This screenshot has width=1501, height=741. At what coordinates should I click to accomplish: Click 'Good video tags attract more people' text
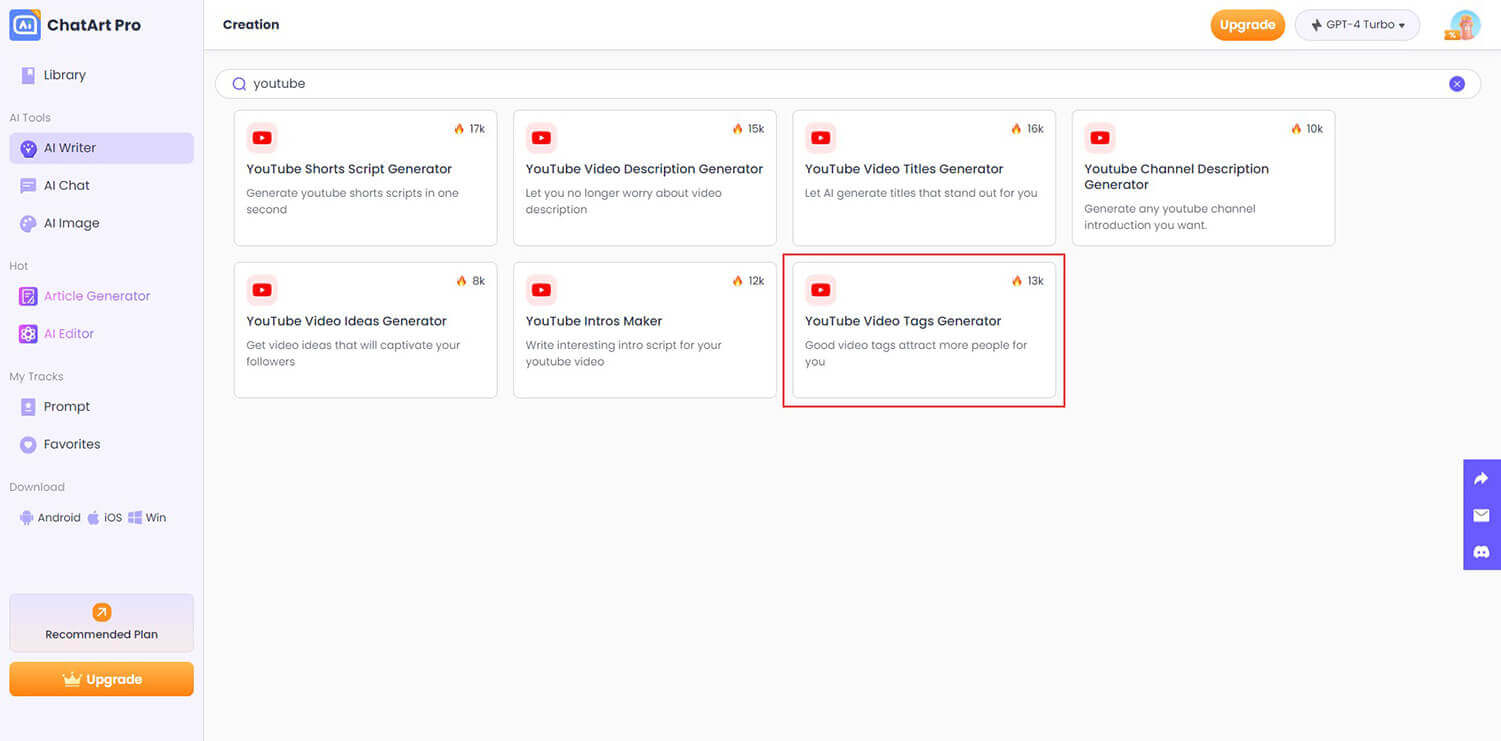[916, 353]
